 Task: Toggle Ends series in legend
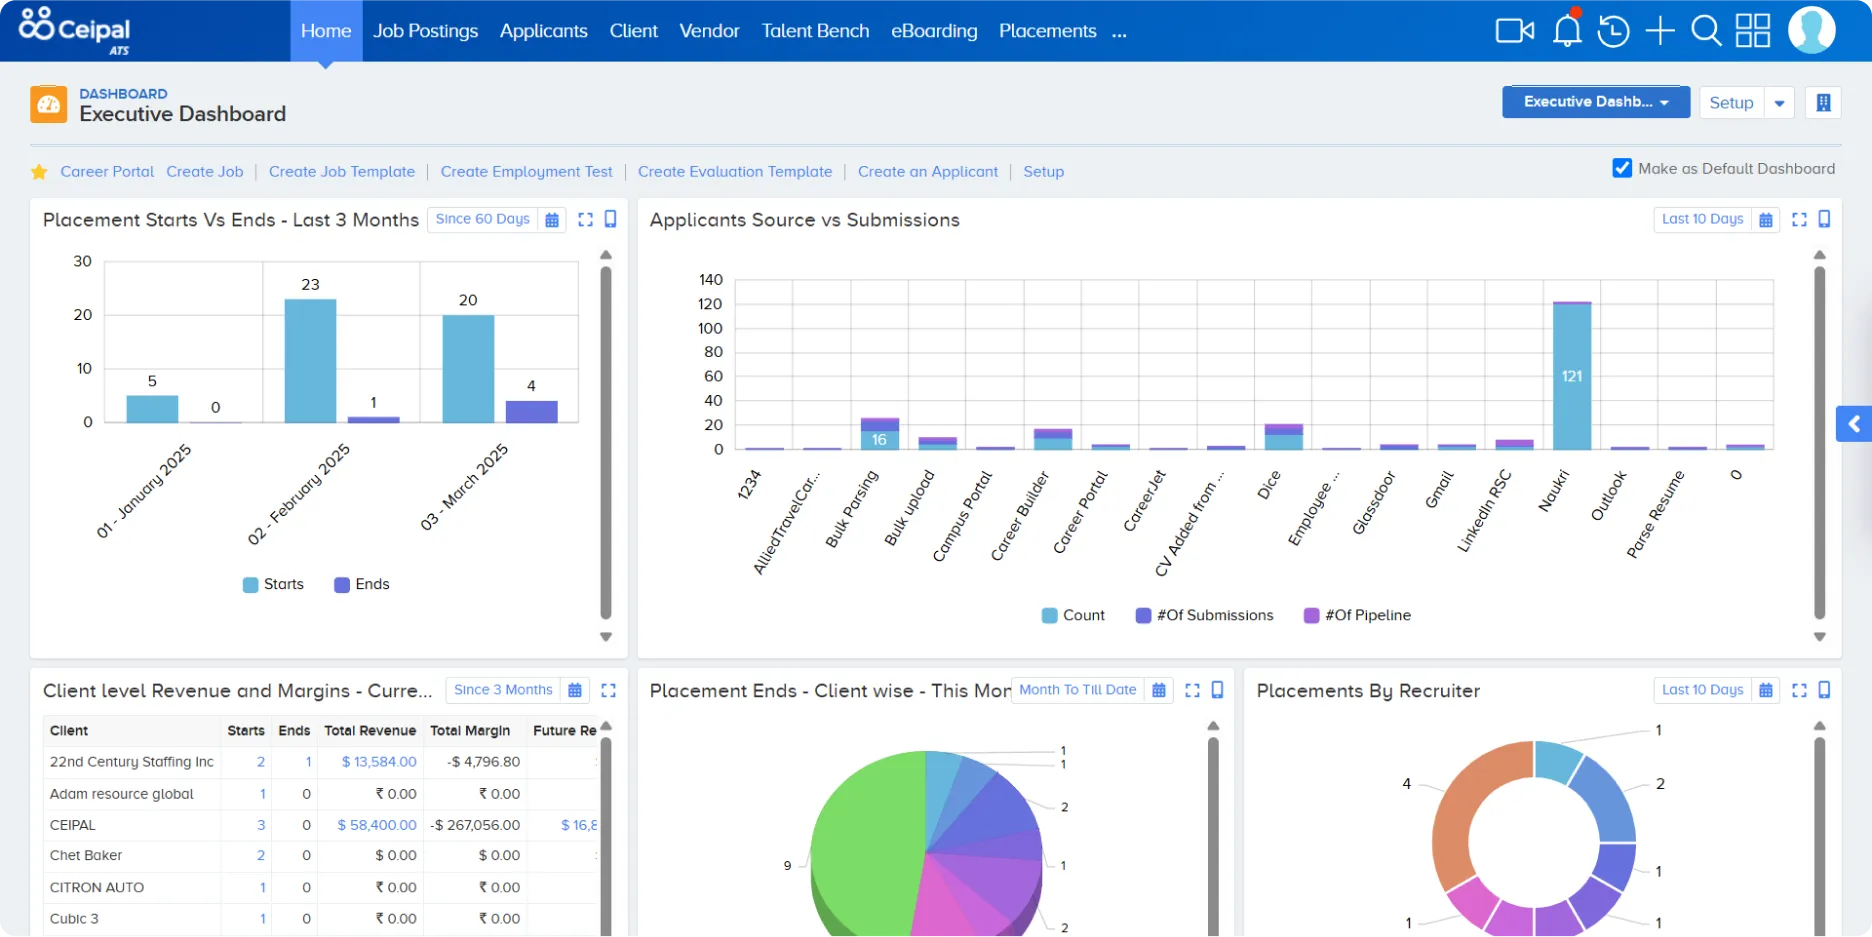[x=362, y=584]
